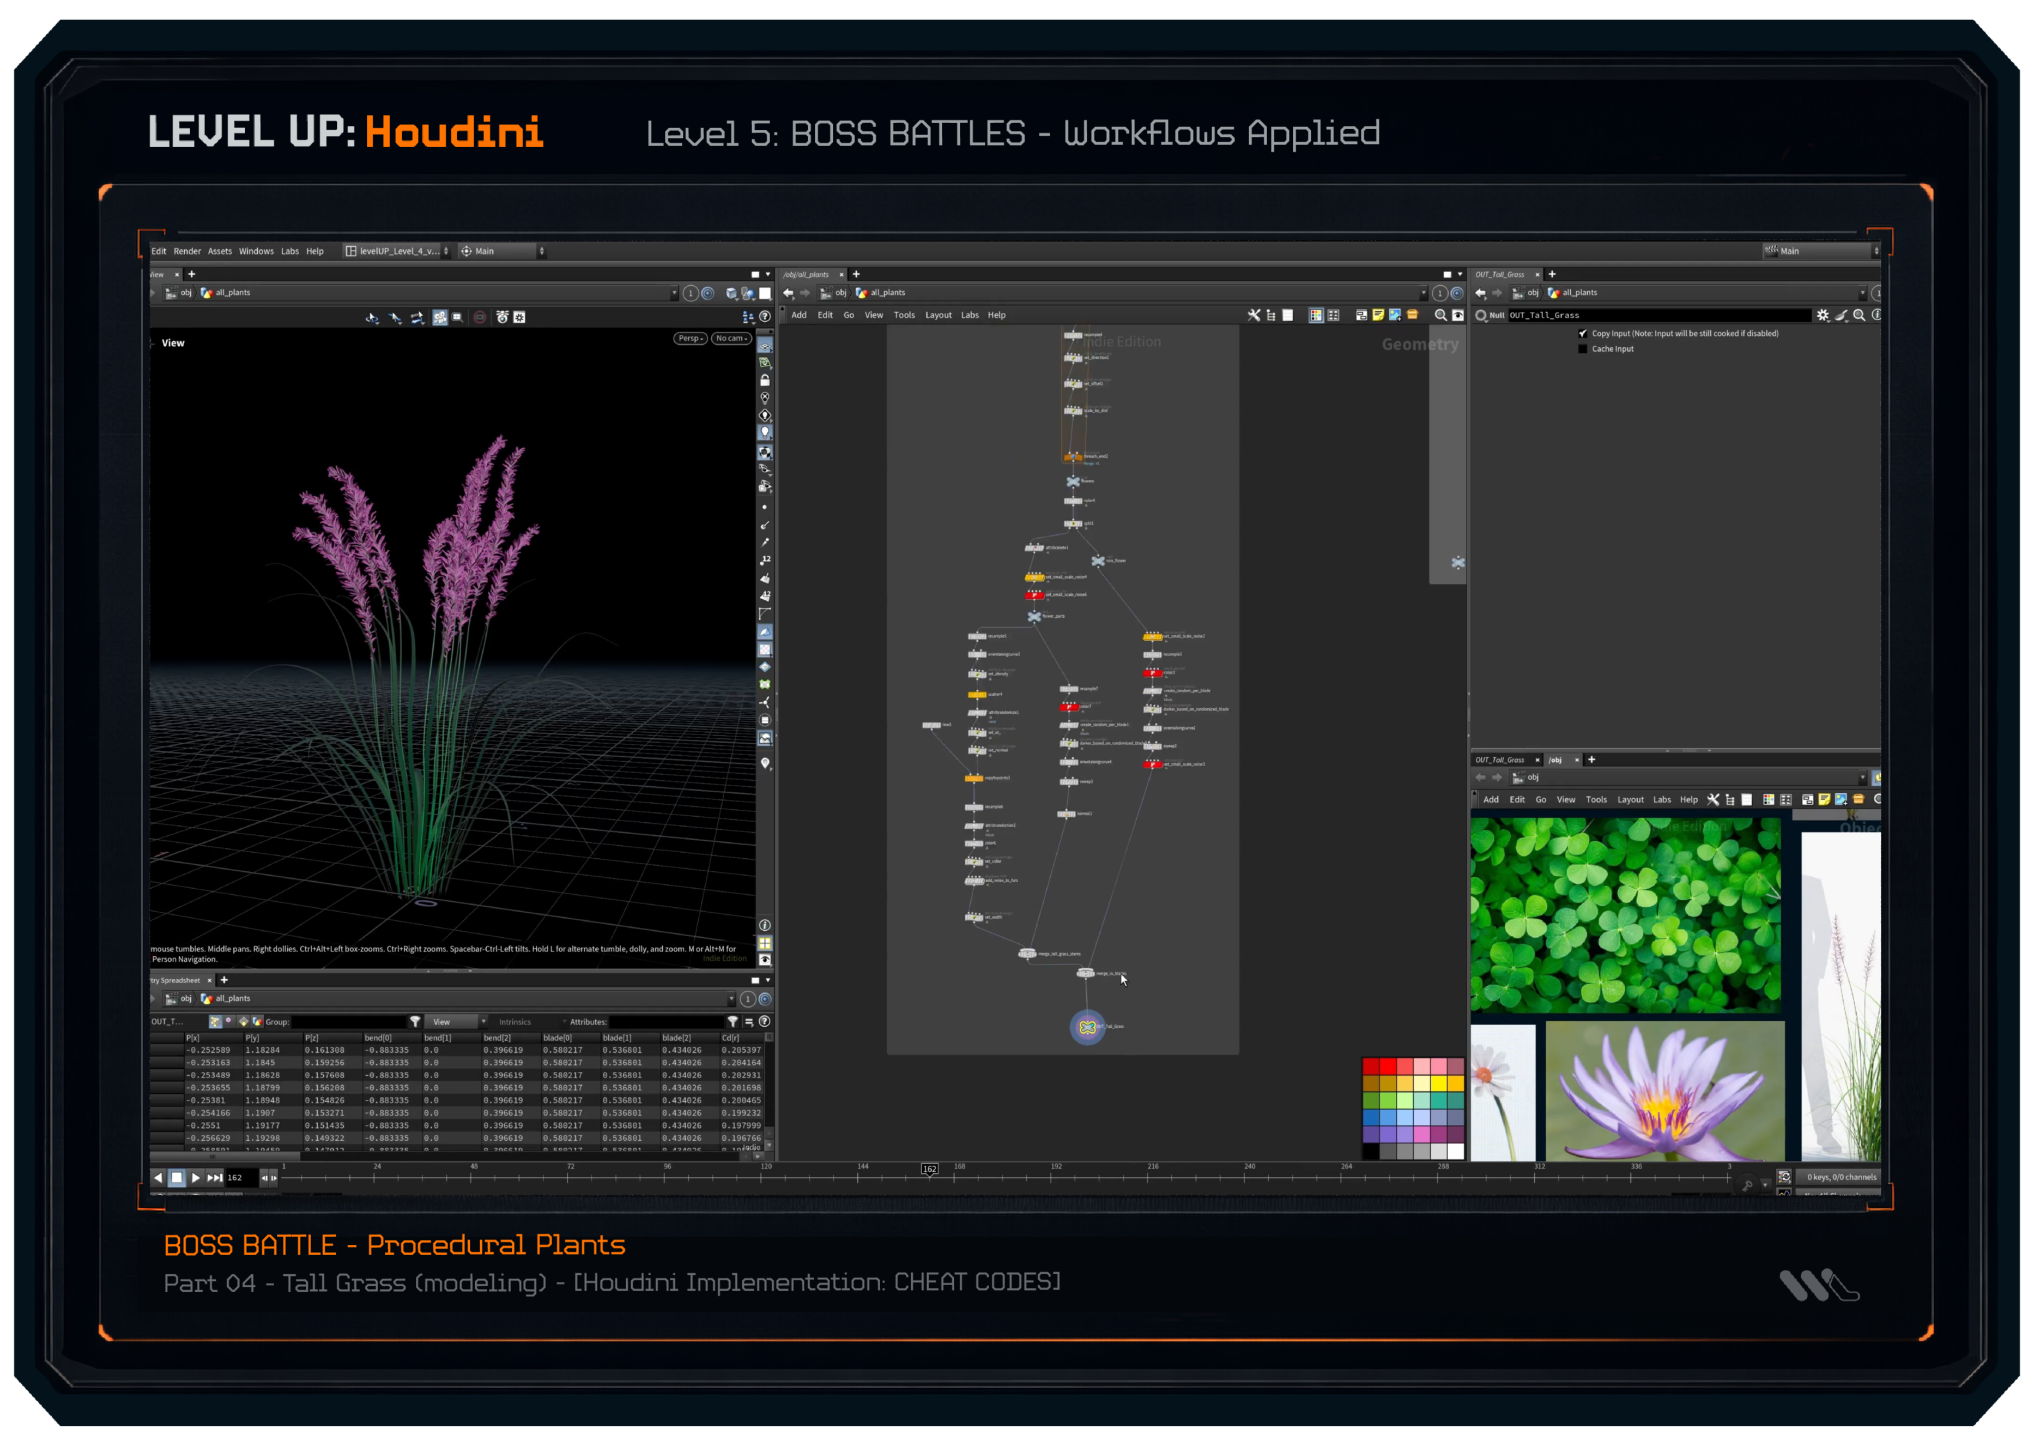Open the network search magnifier icon

pos(1440,315)
